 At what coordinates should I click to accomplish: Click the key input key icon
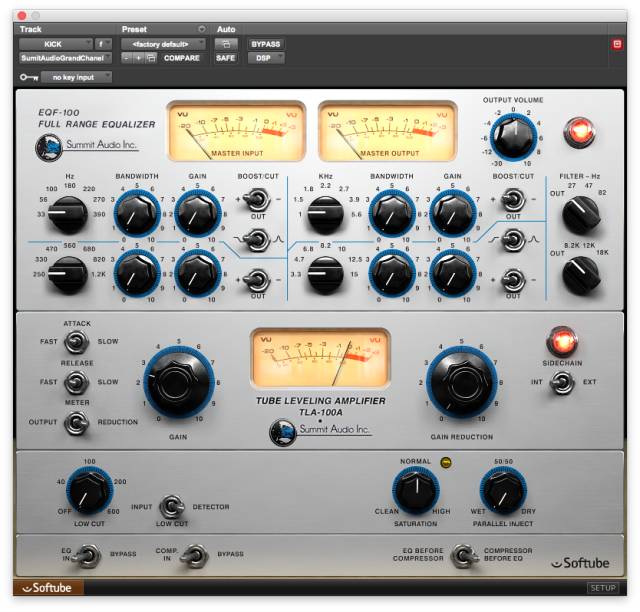coord(29,77)
